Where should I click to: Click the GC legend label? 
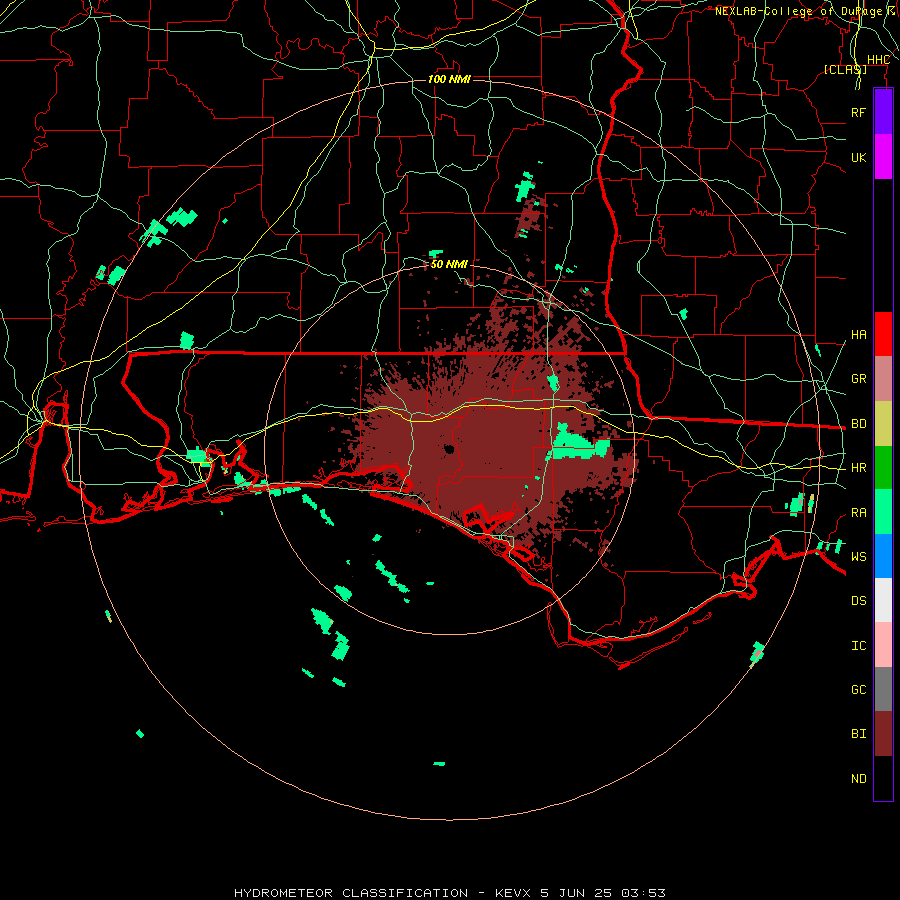pos(858,690)
